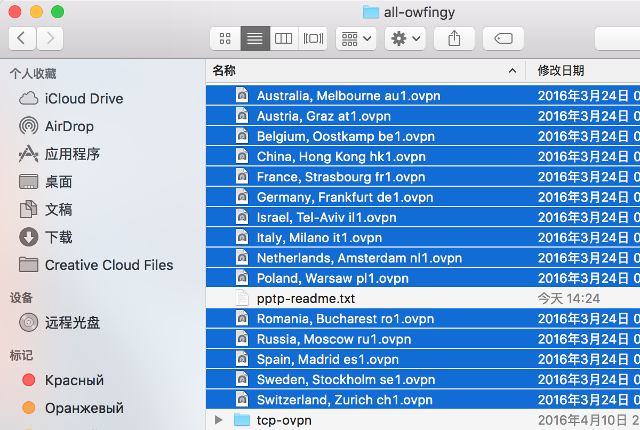Select the red Красный tag

[x=74, y=380]
